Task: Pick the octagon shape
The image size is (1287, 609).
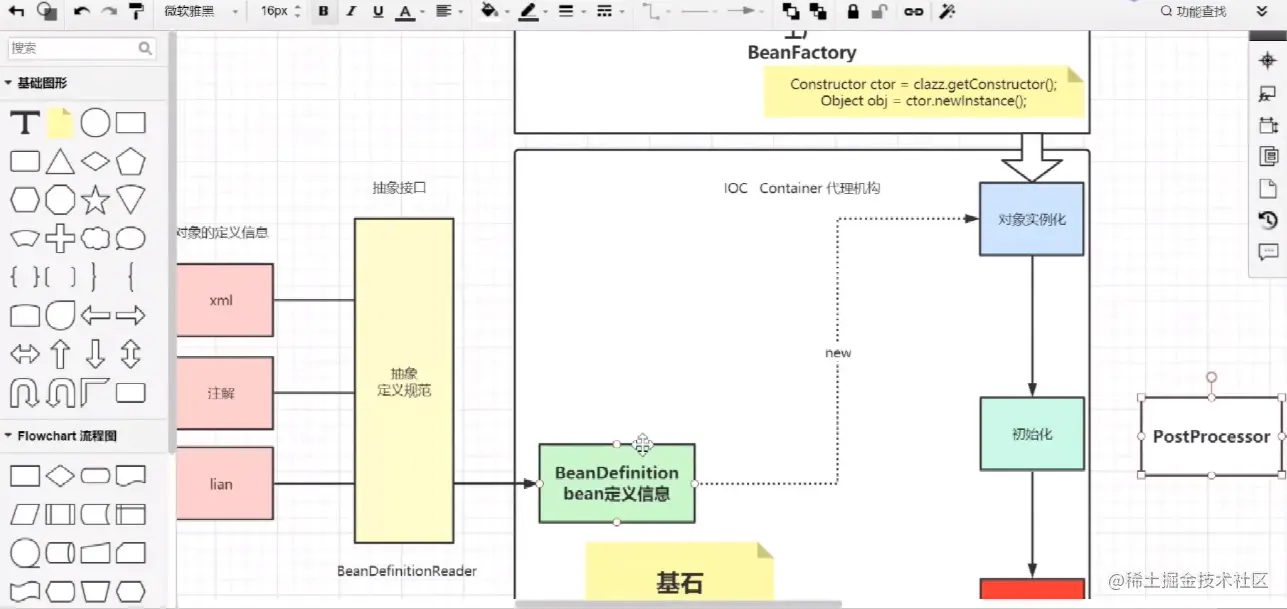Action: tap(60, 200)
